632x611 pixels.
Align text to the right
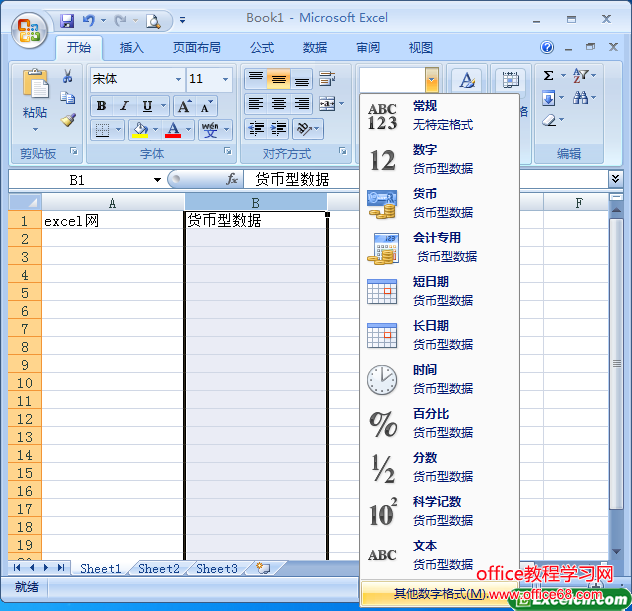(x=301, y=104)
